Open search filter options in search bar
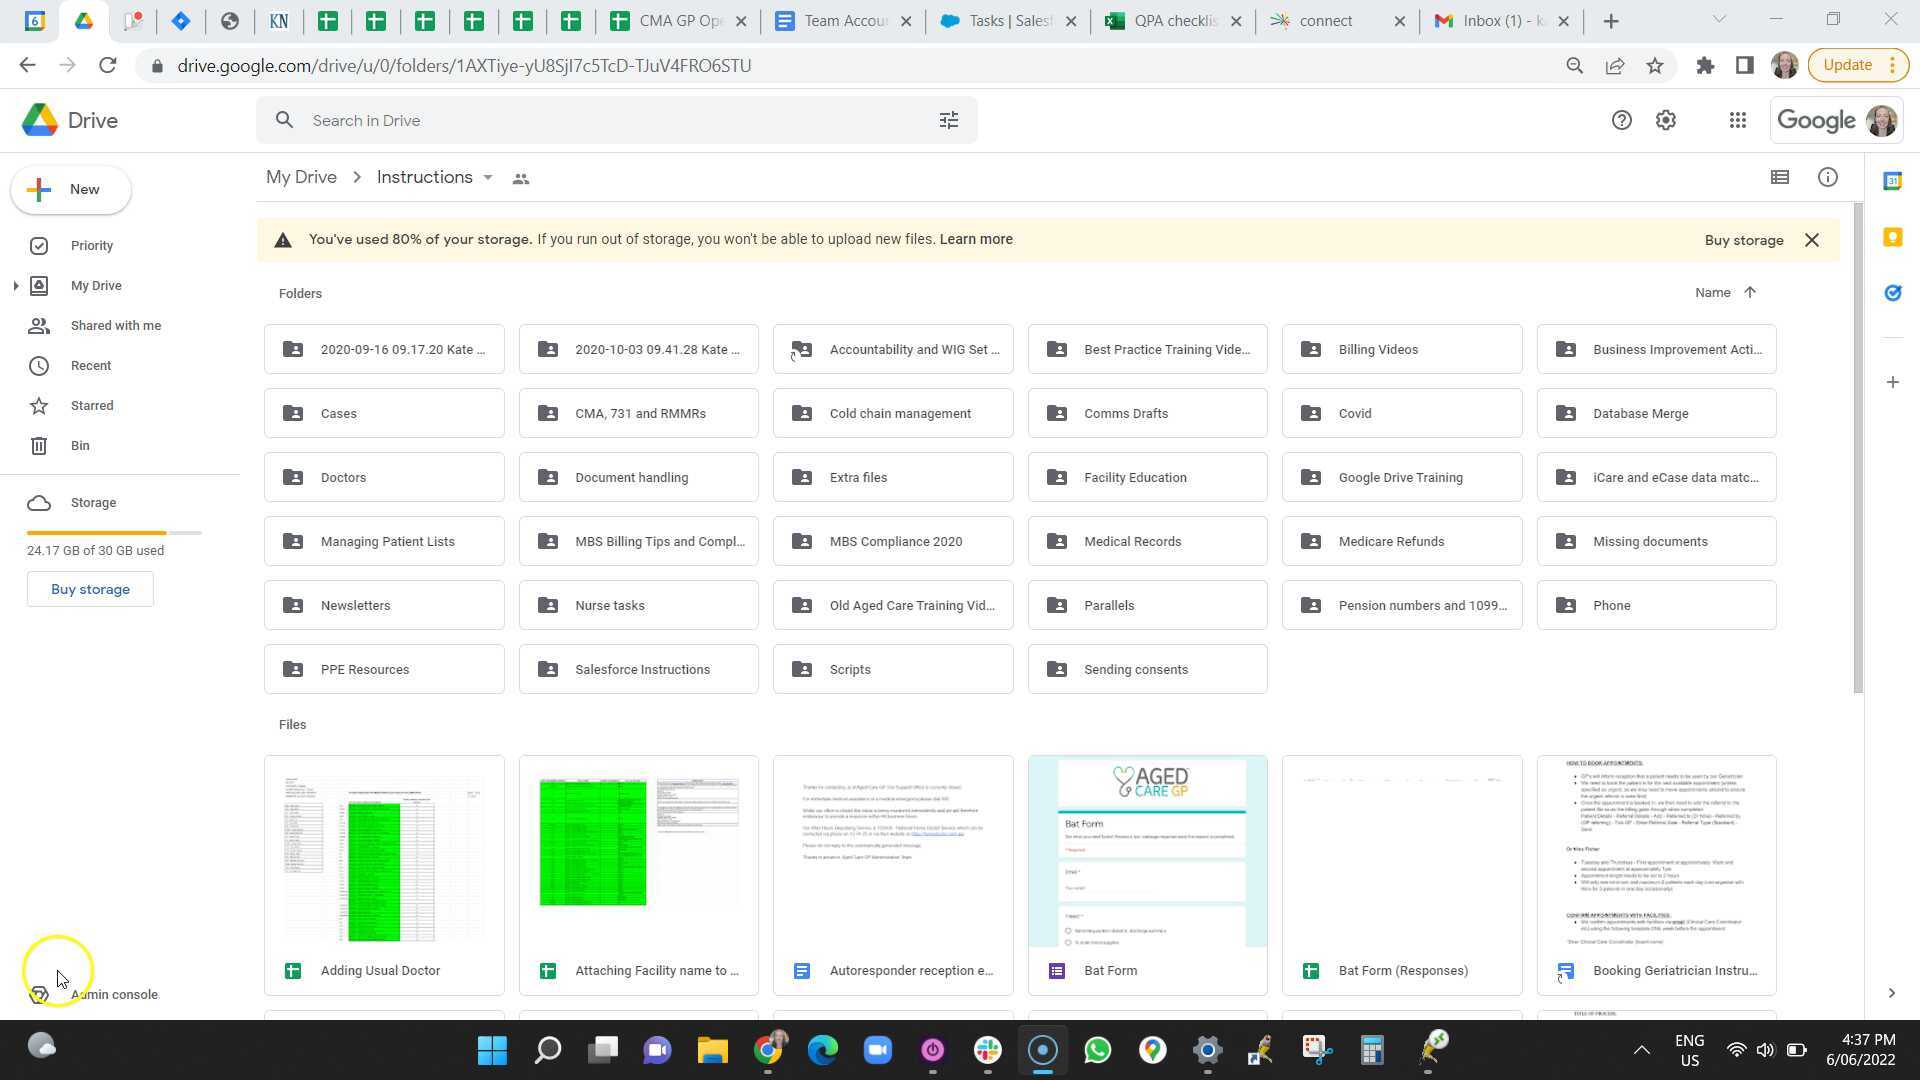The image size is (1920, 1080). point(948,120)
